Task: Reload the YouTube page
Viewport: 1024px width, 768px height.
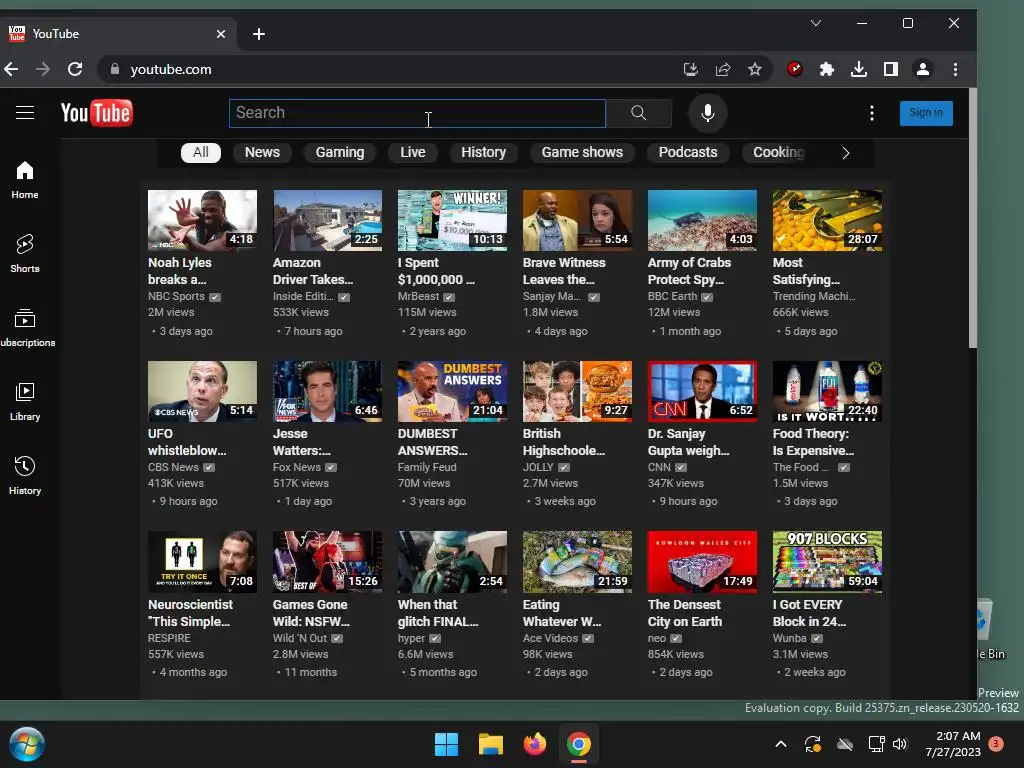Action: (x=75, y=69)
